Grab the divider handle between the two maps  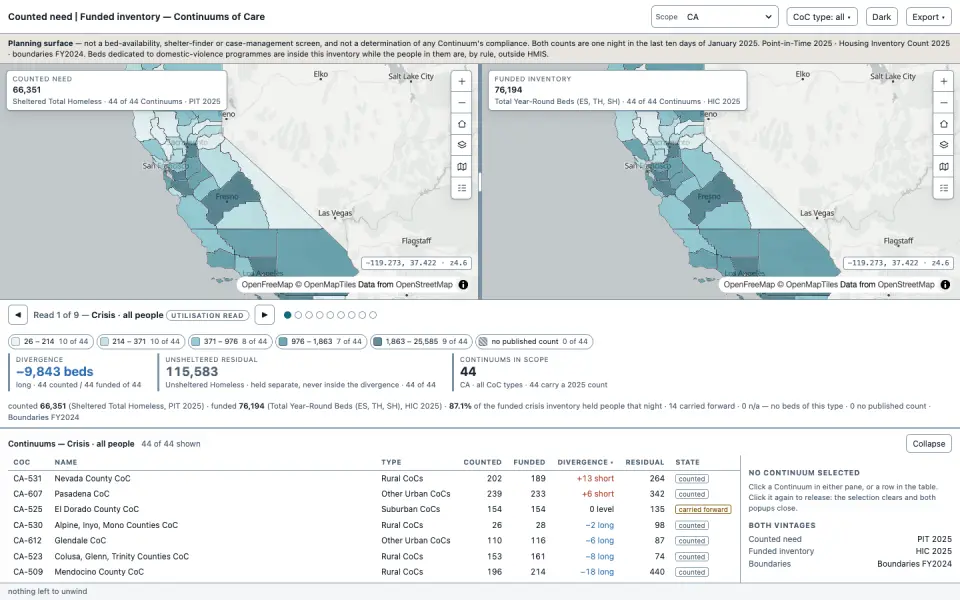(x=480, y=182)
